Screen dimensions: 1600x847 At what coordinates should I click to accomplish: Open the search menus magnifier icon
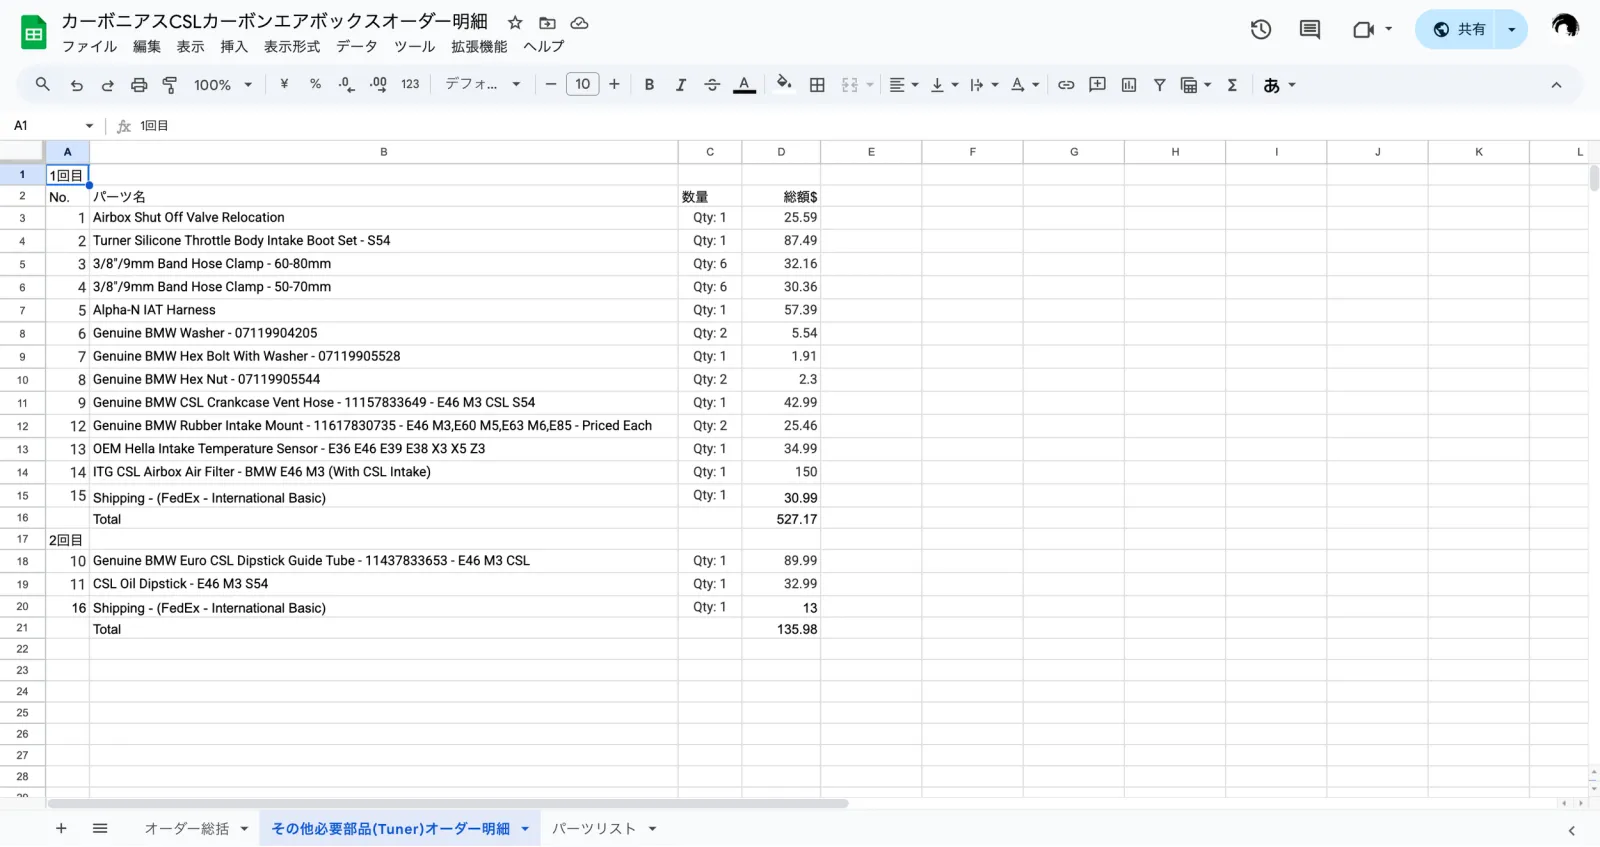42,85
